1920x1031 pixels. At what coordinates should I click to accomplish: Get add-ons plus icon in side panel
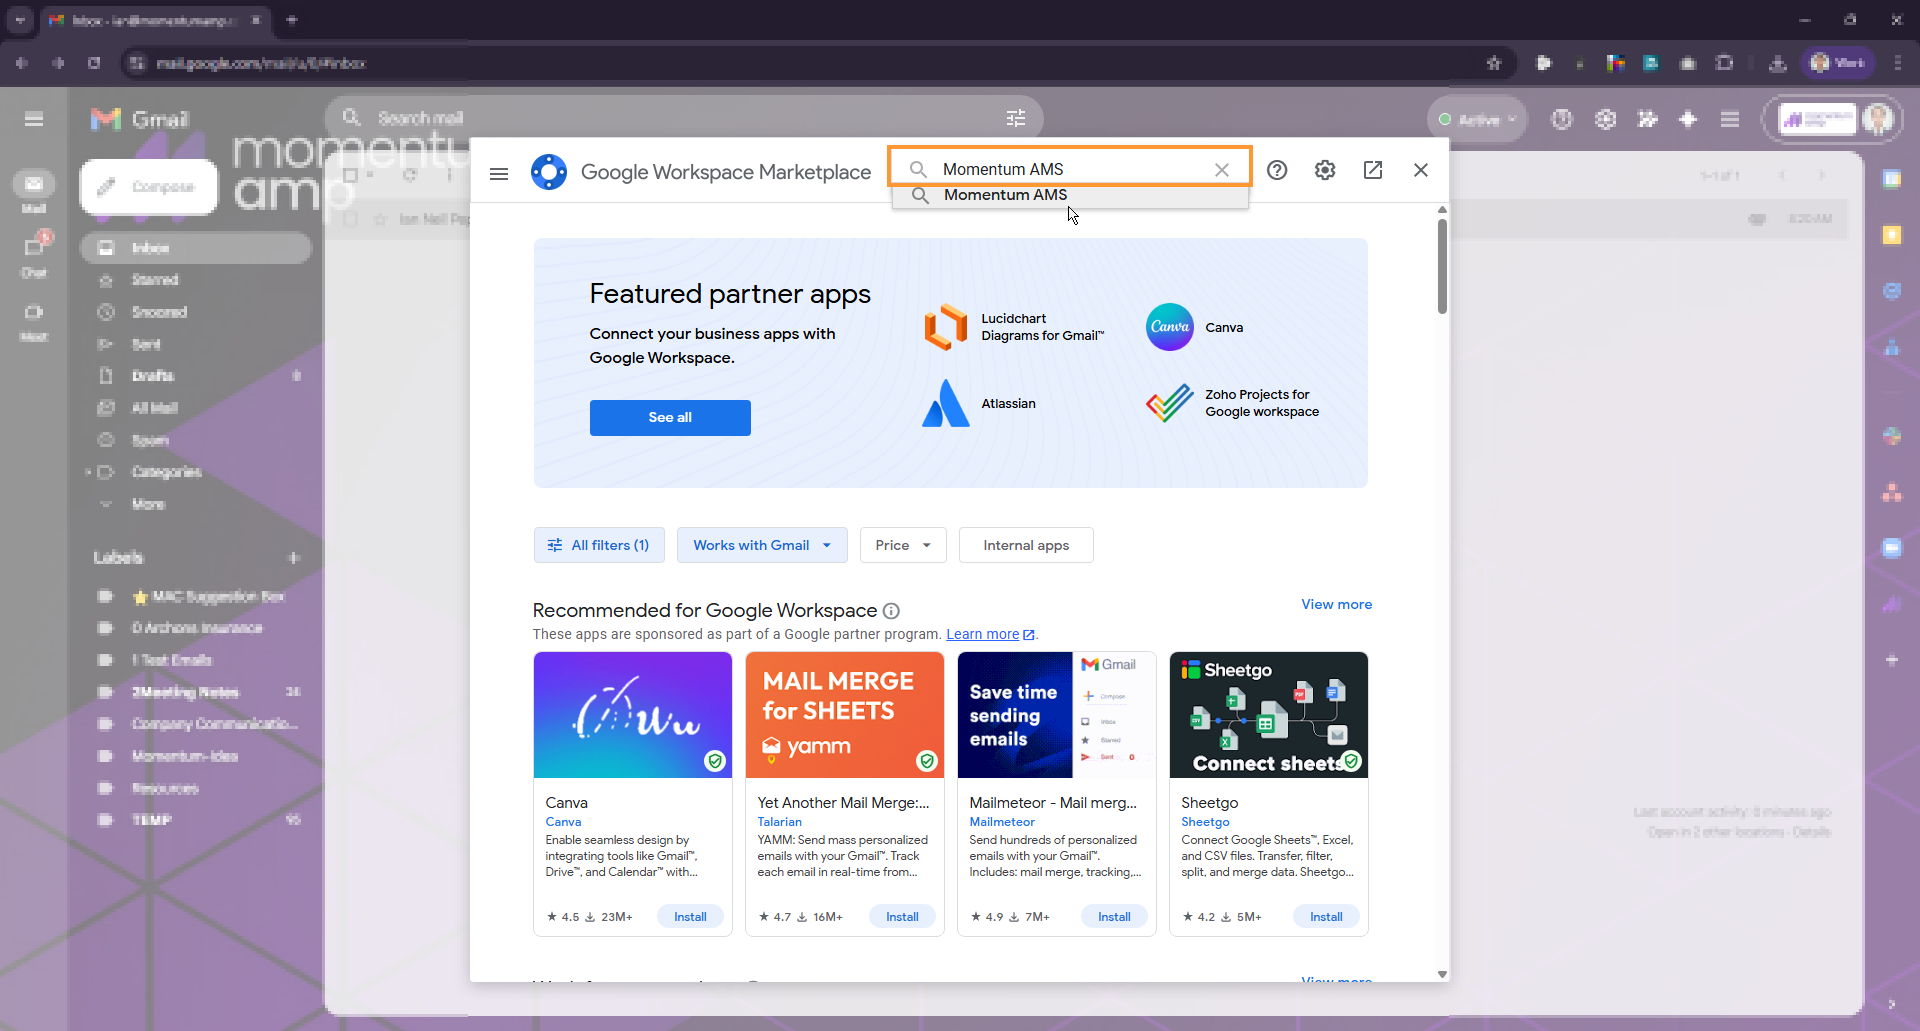coord(1892,660)
